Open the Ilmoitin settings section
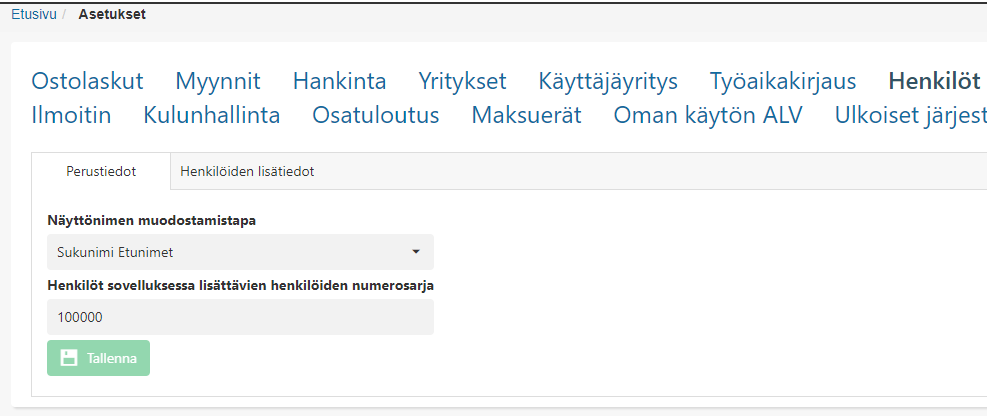 pyautogui.click(x=71, y=115)
